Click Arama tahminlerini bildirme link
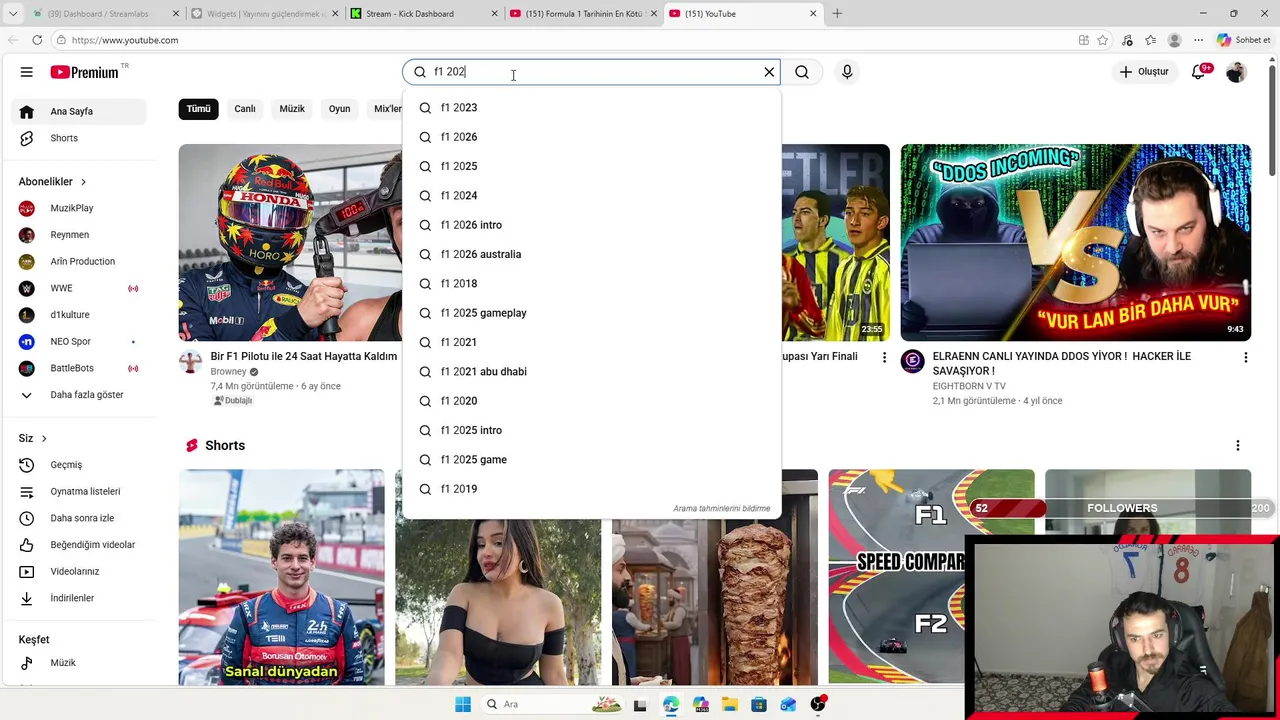 coord(721,509)
